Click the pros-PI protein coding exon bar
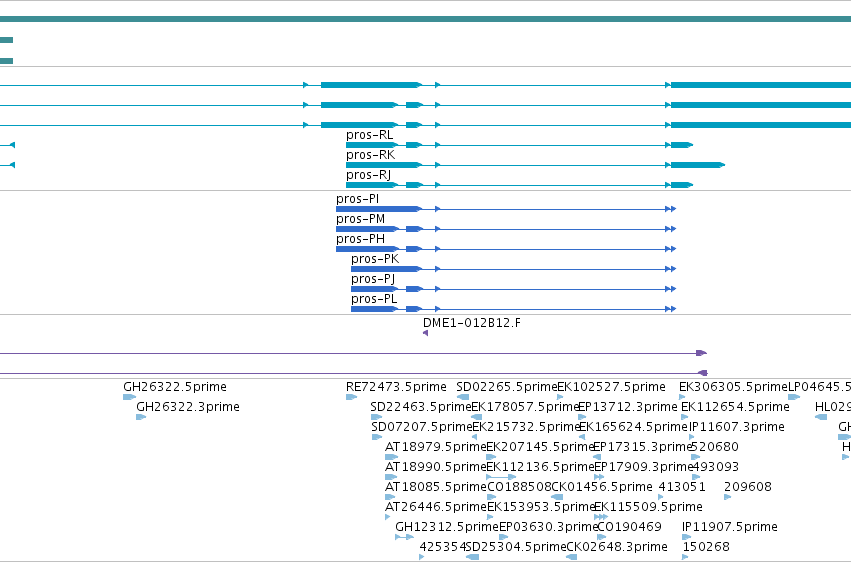The height and width of the screenshot is (562, 851). pyautogui.click(x=379, y=209)
